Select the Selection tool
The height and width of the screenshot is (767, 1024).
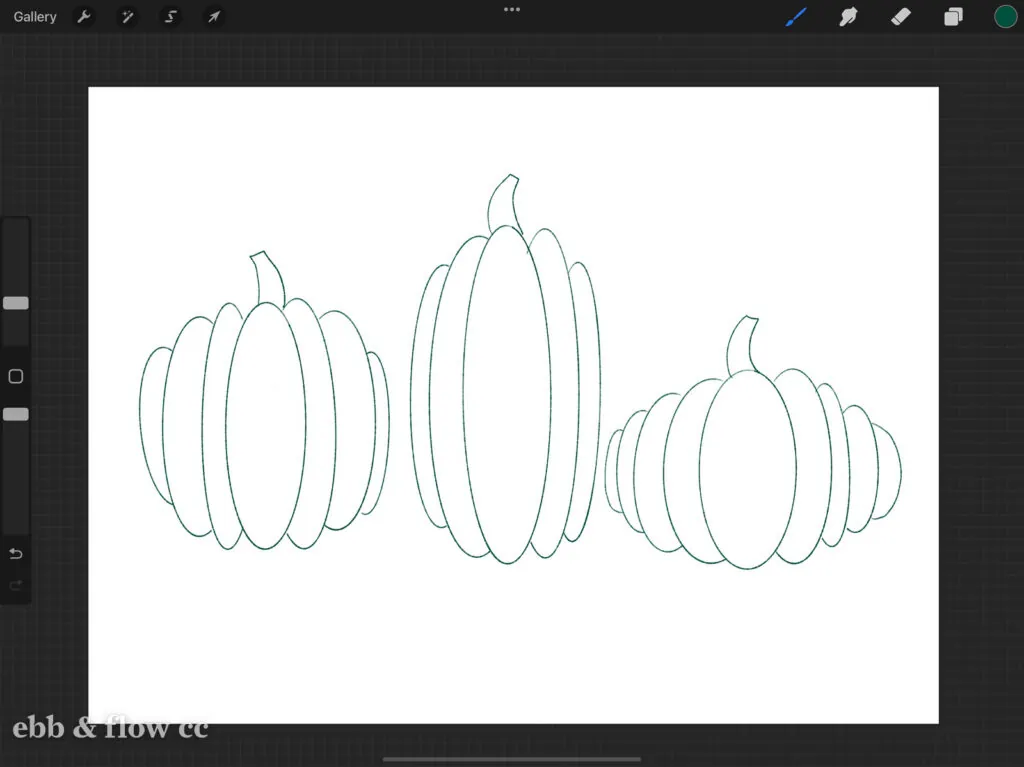(170, 17)
